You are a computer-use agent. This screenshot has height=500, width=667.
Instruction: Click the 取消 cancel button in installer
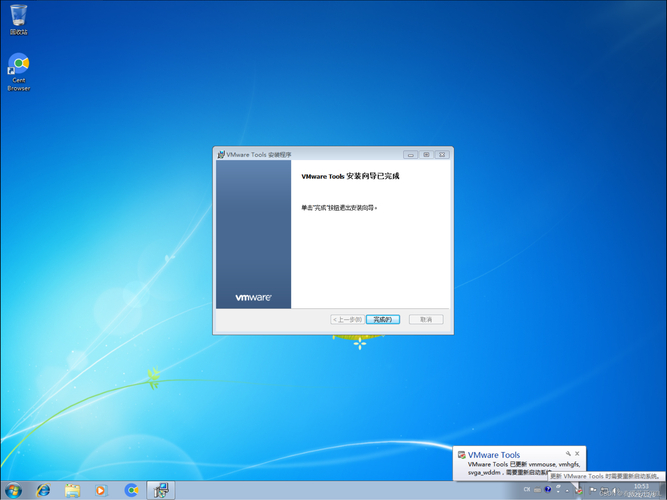point(426,319)
